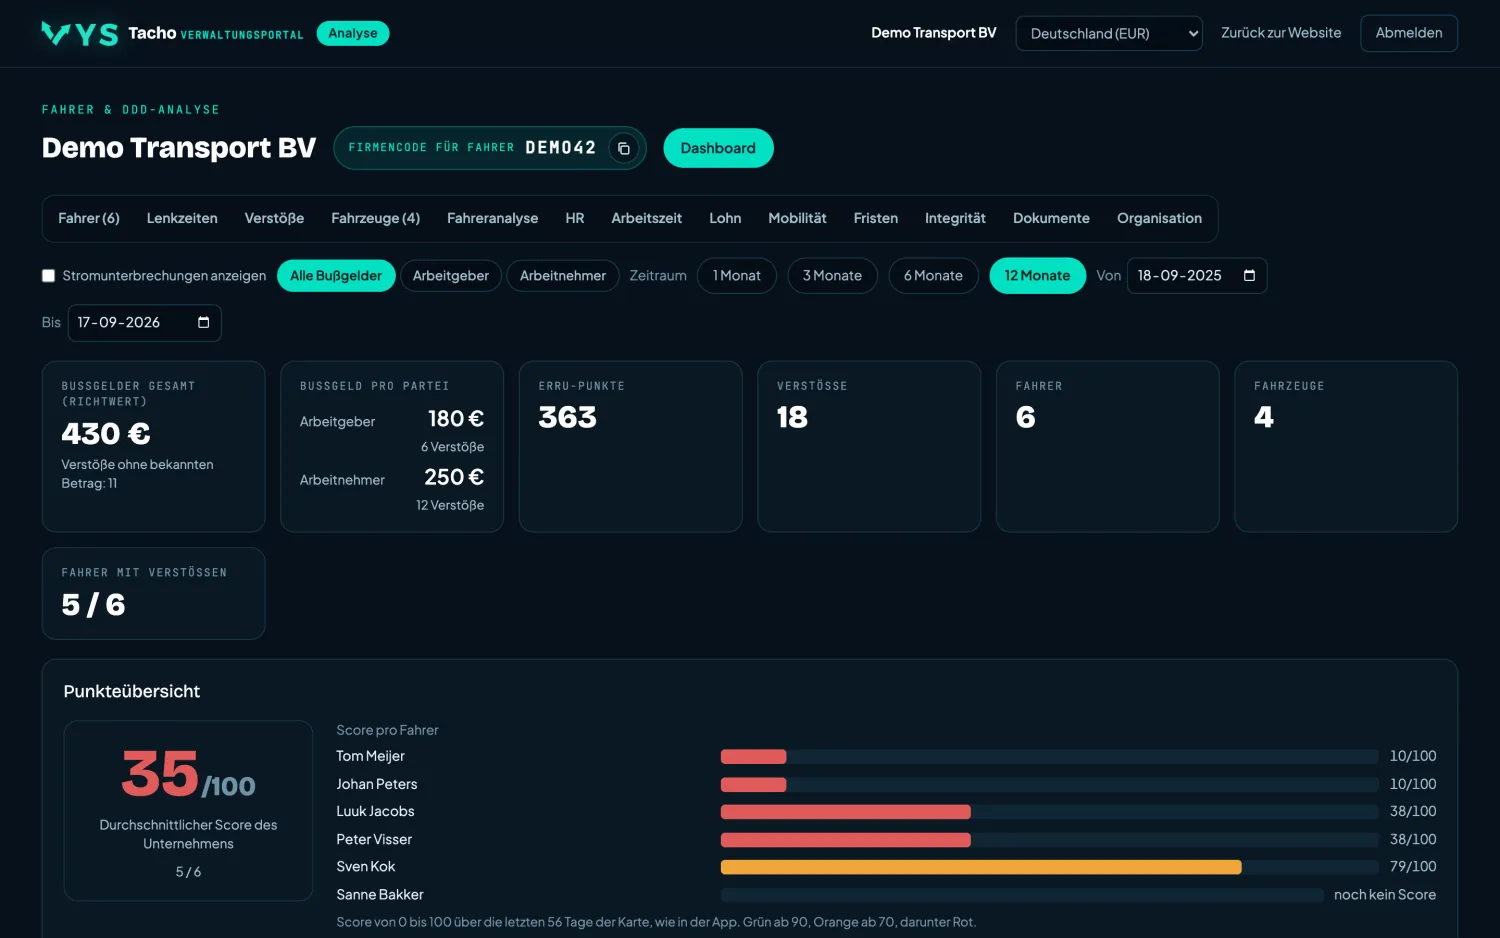Open the Fahrer (6) tab
1500x938 pixels.
(x=89, y=218)
